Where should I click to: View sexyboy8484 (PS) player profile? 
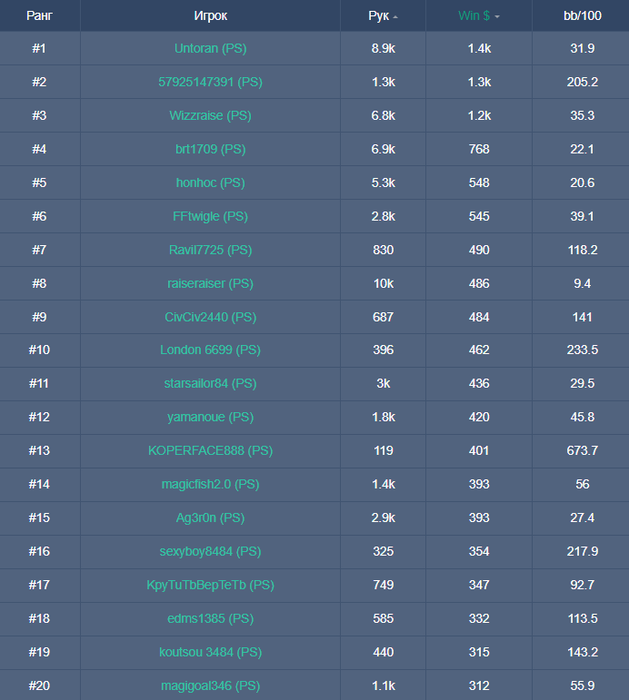coord(210,551)
